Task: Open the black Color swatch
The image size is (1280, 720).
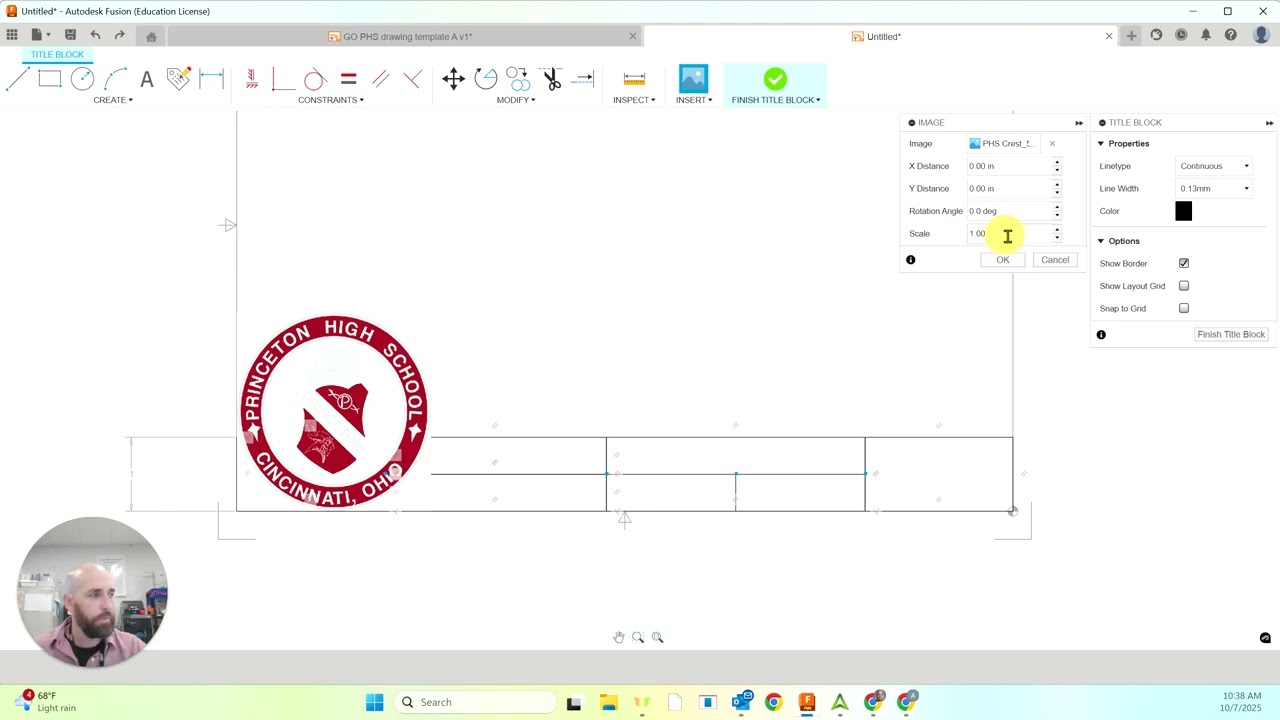Action: 1184,211
